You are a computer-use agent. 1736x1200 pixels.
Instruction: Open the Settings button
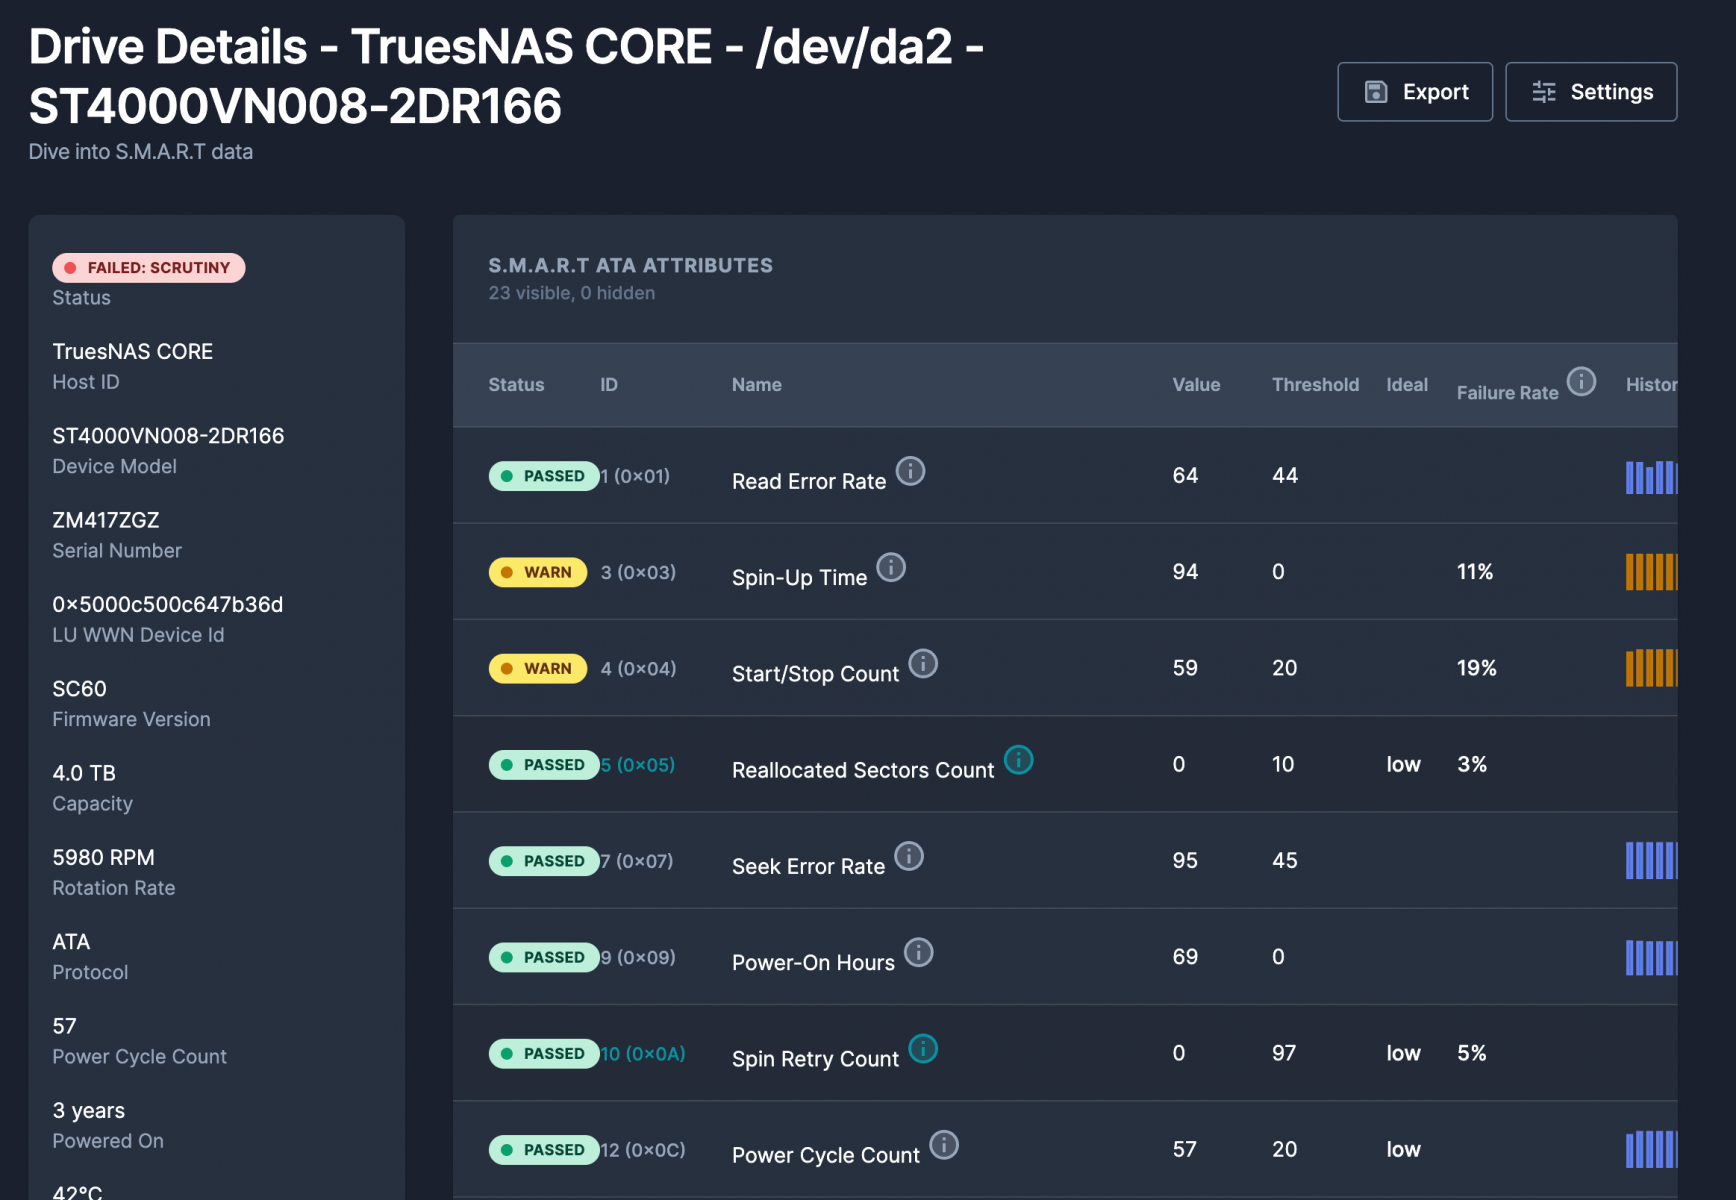click(1591, 92)
